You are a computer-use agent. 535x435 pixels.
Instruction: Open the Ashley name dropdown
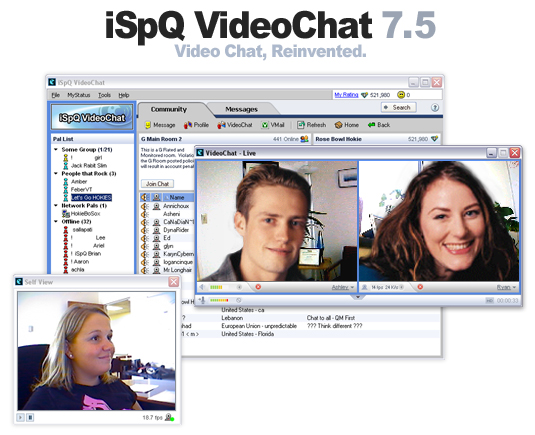[x=343, y=288]
